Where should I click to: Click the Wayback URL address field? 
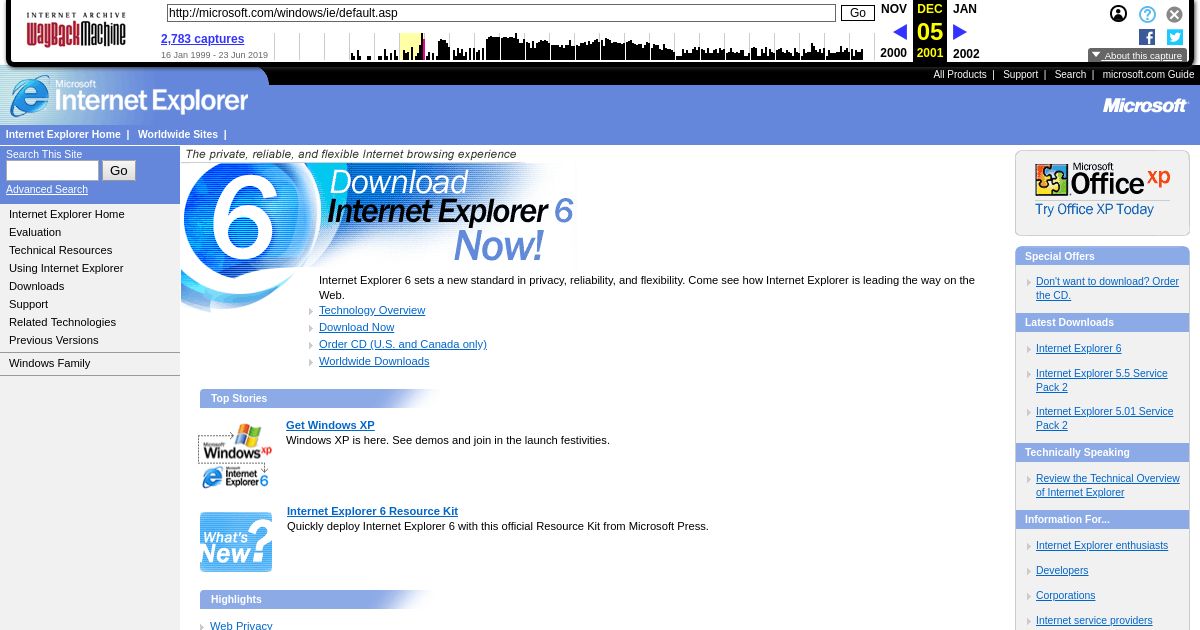(501, 13)
